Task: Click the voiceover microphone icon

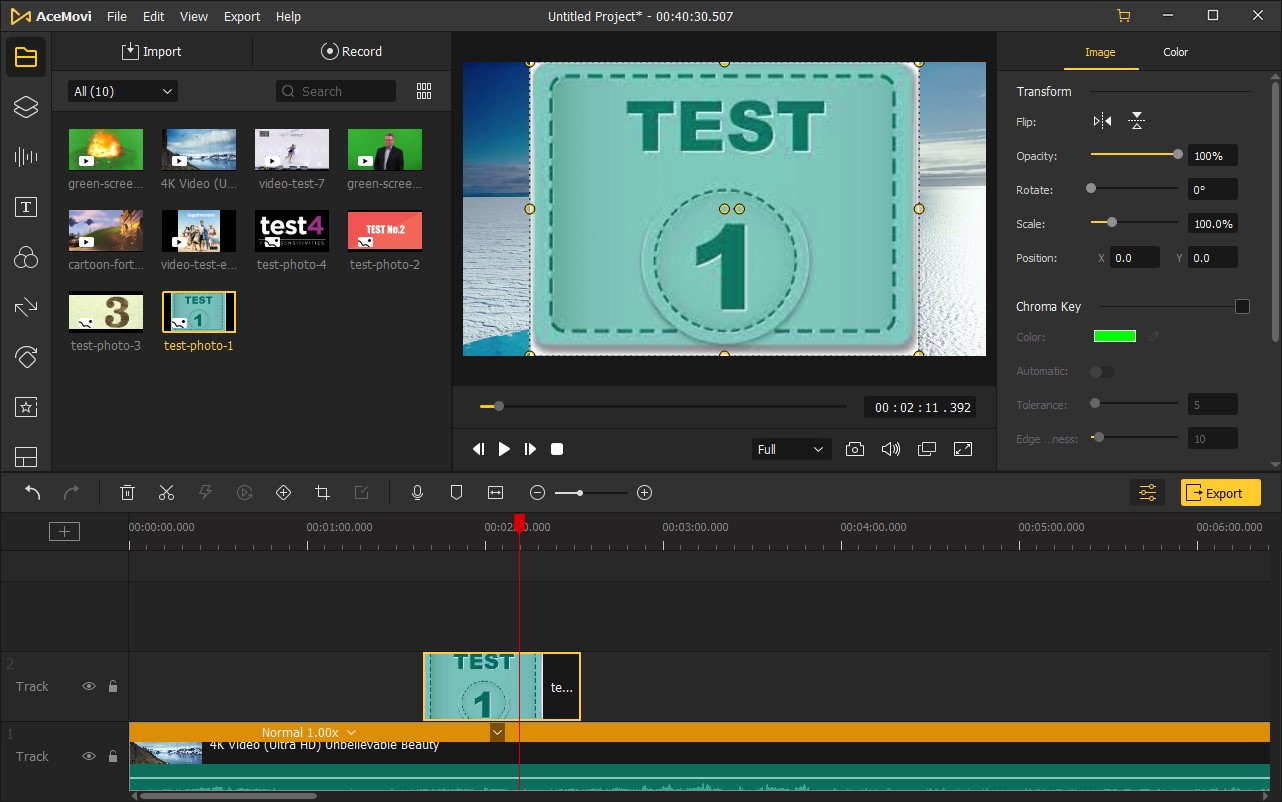Action: [418, 493]
